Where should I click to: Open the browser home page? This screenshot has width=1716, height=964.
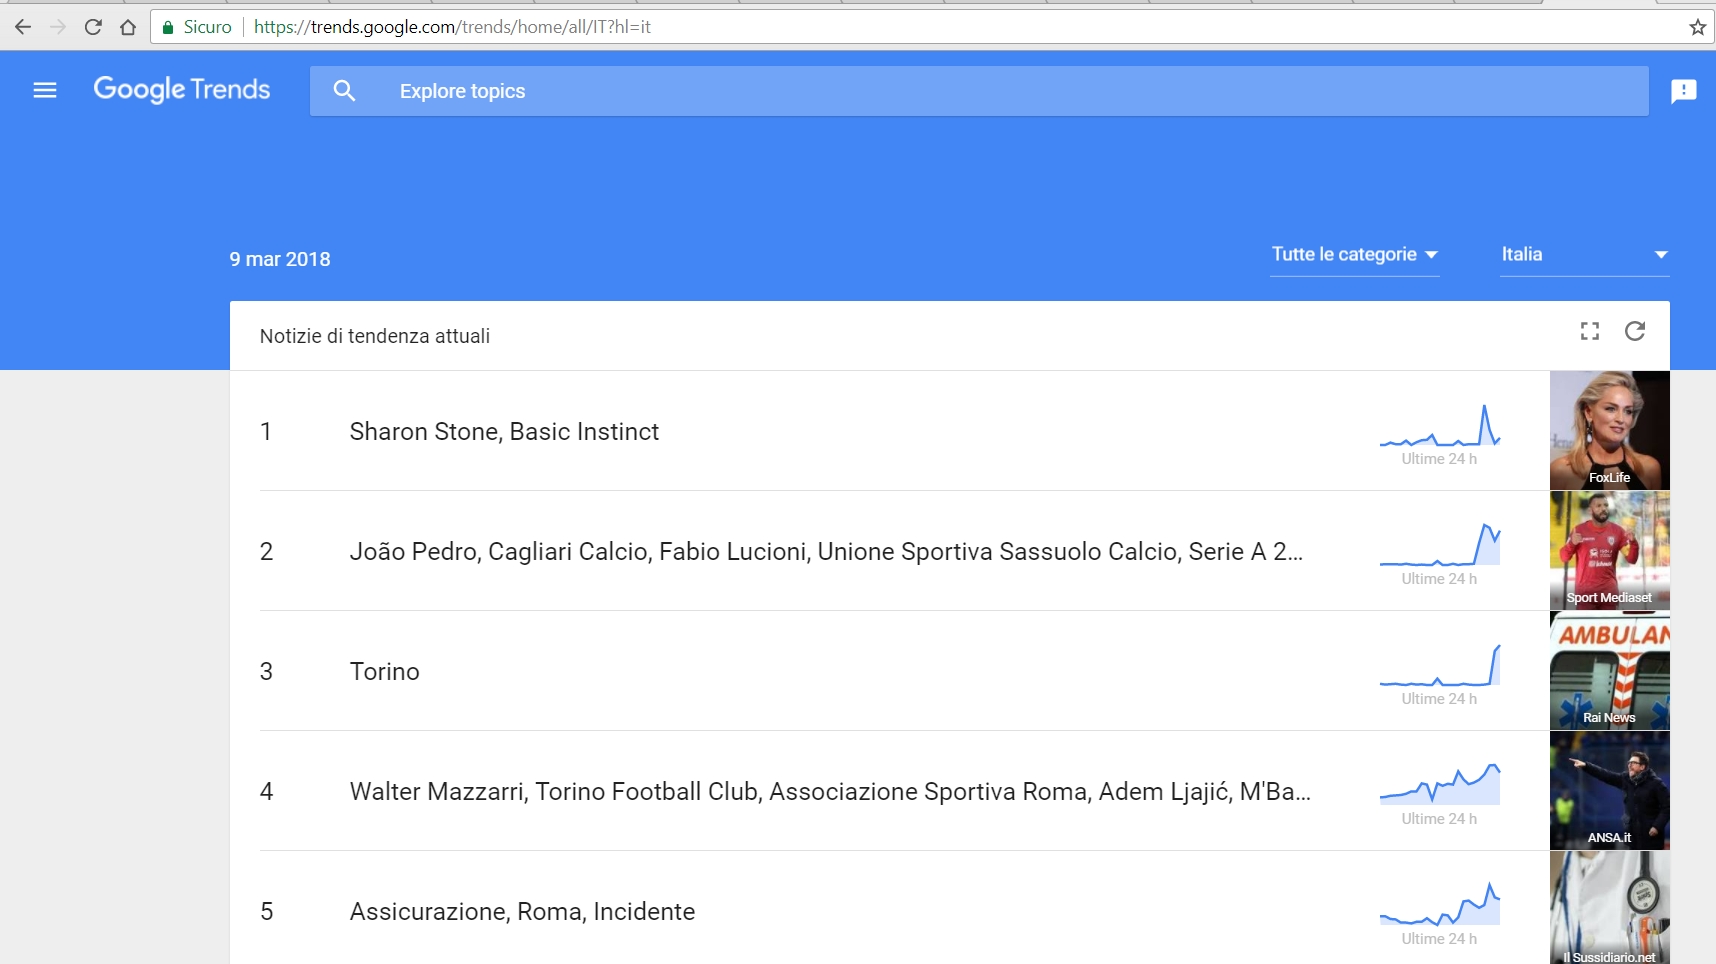click(x=128, y=27)
